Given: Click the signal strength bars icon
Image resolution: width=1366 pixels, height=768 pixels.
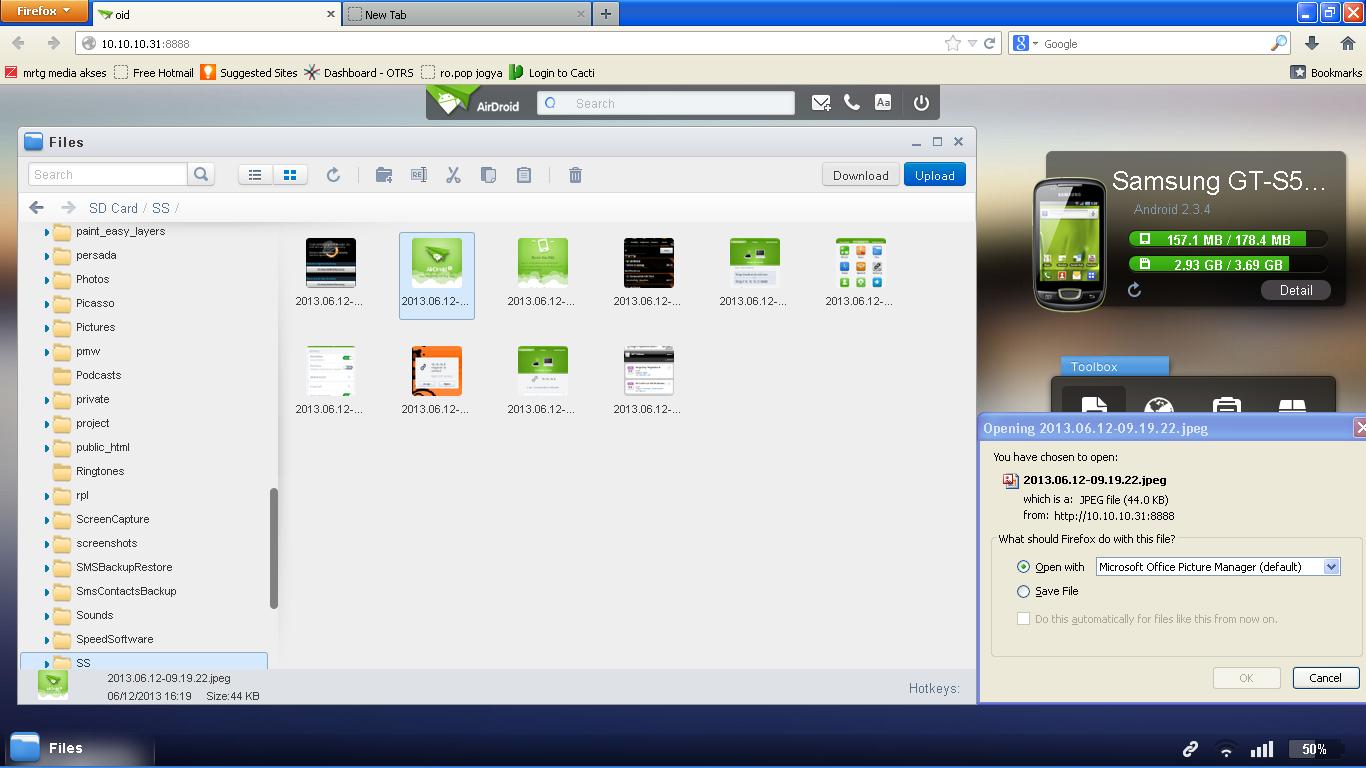Looking at the screenshot, I should pos(1262,749).
